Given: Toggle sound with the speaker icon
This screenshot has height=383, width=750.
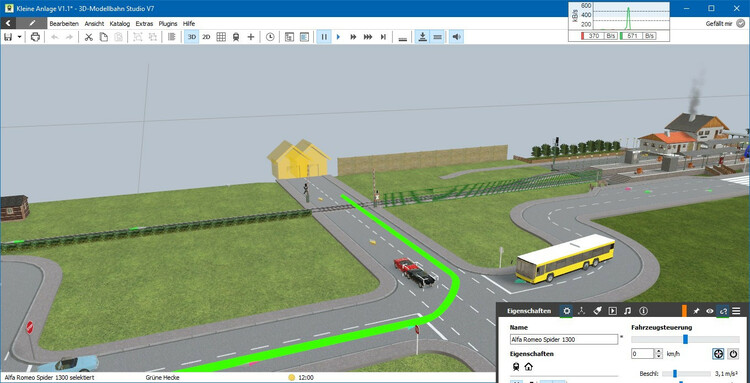Looking at the screenshot, I should pos(457,37).
